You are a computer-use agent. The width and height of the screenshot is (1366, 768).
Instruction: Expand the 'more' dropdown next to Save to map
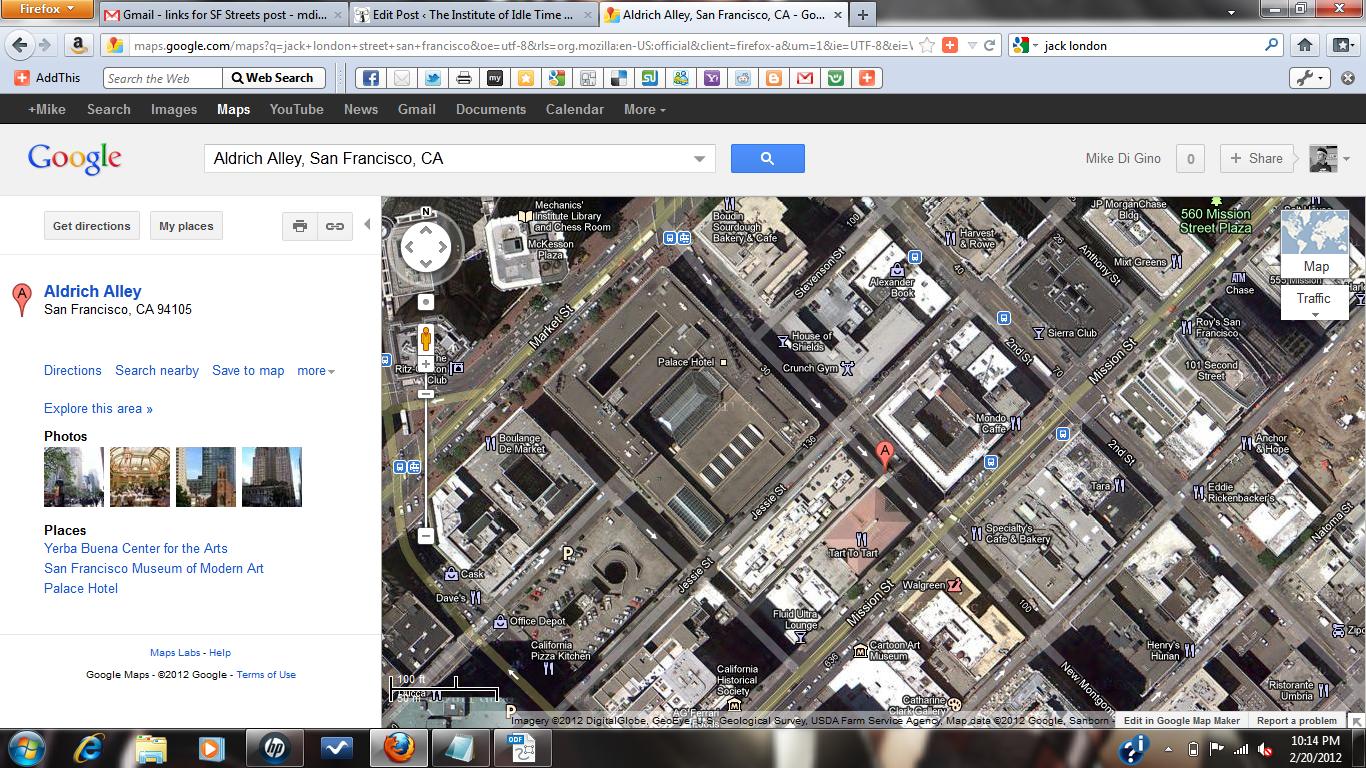(315, 371)
